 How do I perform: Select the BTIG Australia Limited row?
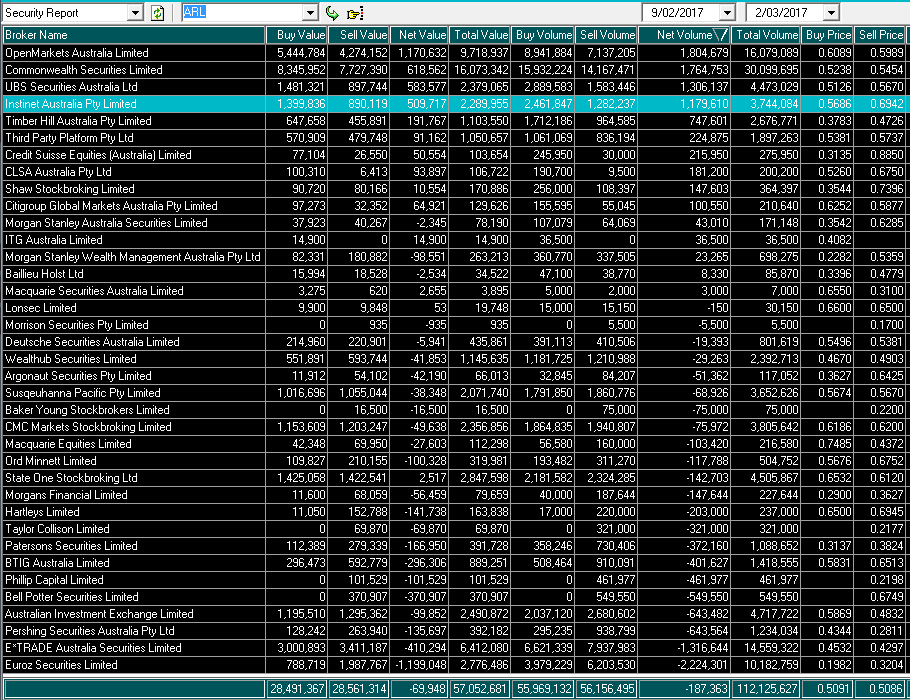point(454,563)
